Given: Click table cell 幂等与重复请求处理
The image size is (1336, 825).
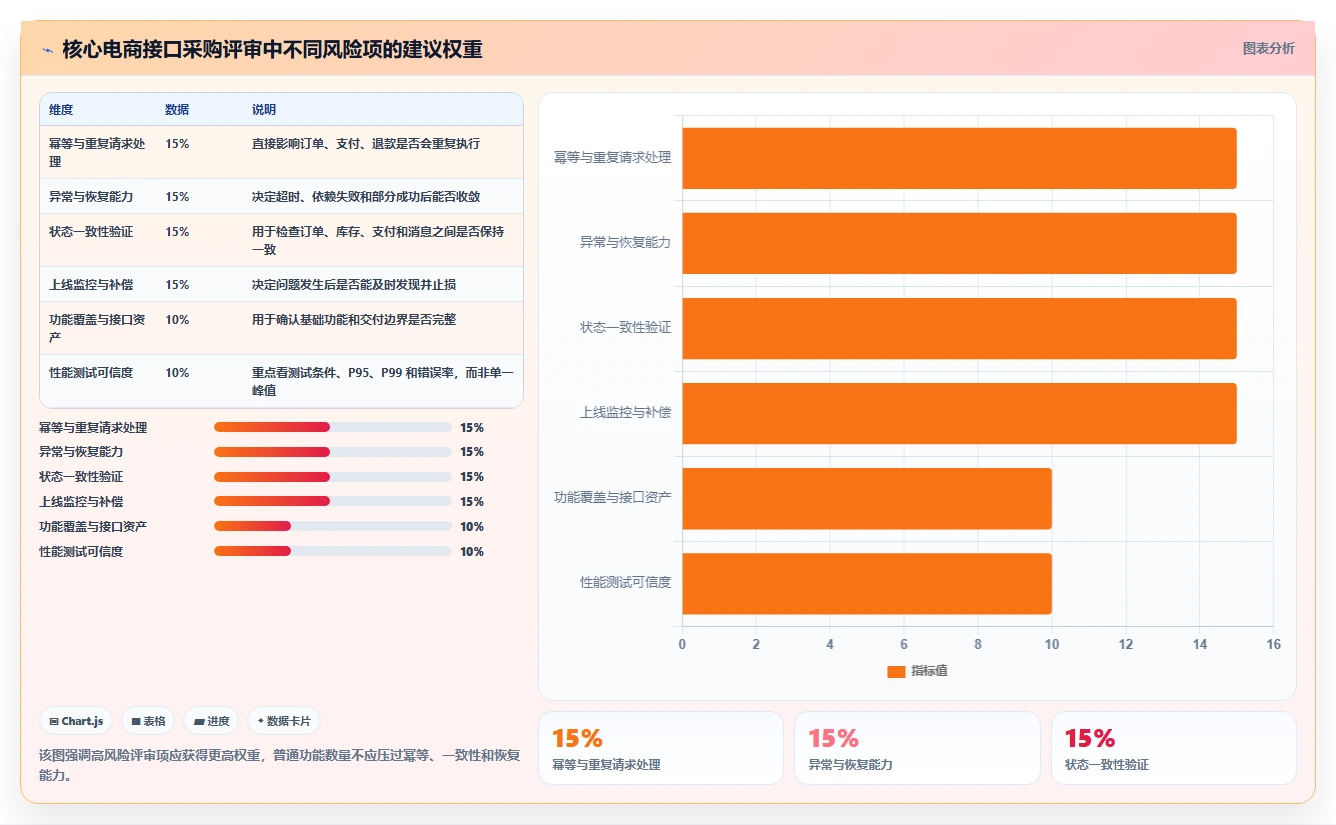Looking at the screenshot, I should click(97, 152).
